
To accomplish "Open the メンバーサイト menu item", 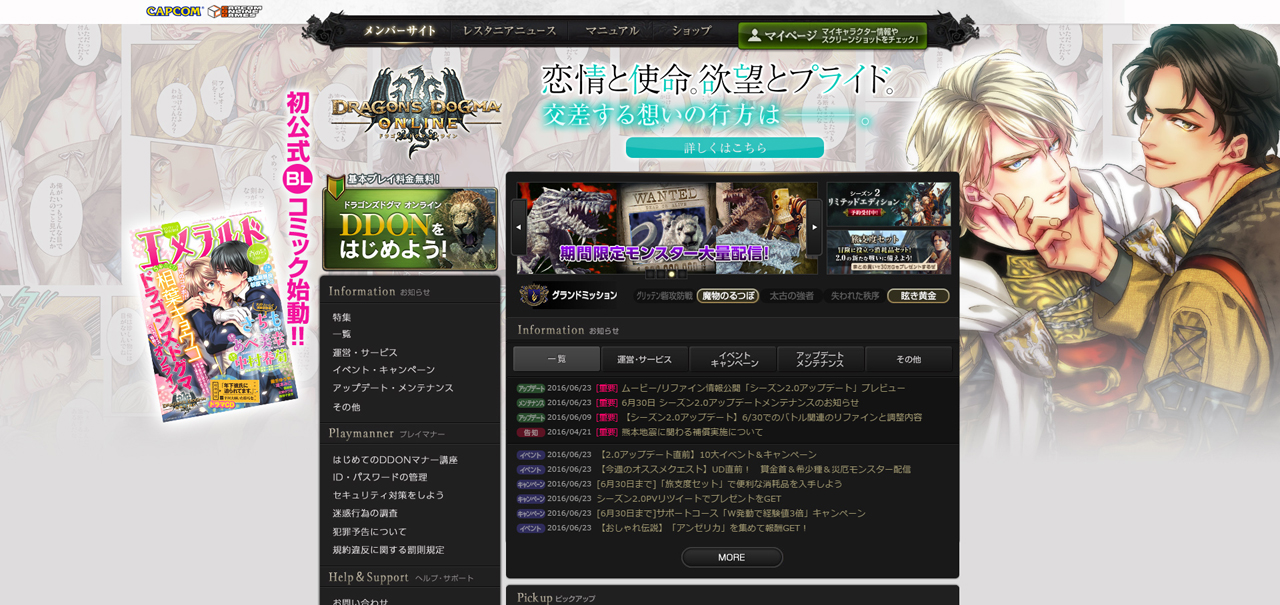I will click(400, 31).
